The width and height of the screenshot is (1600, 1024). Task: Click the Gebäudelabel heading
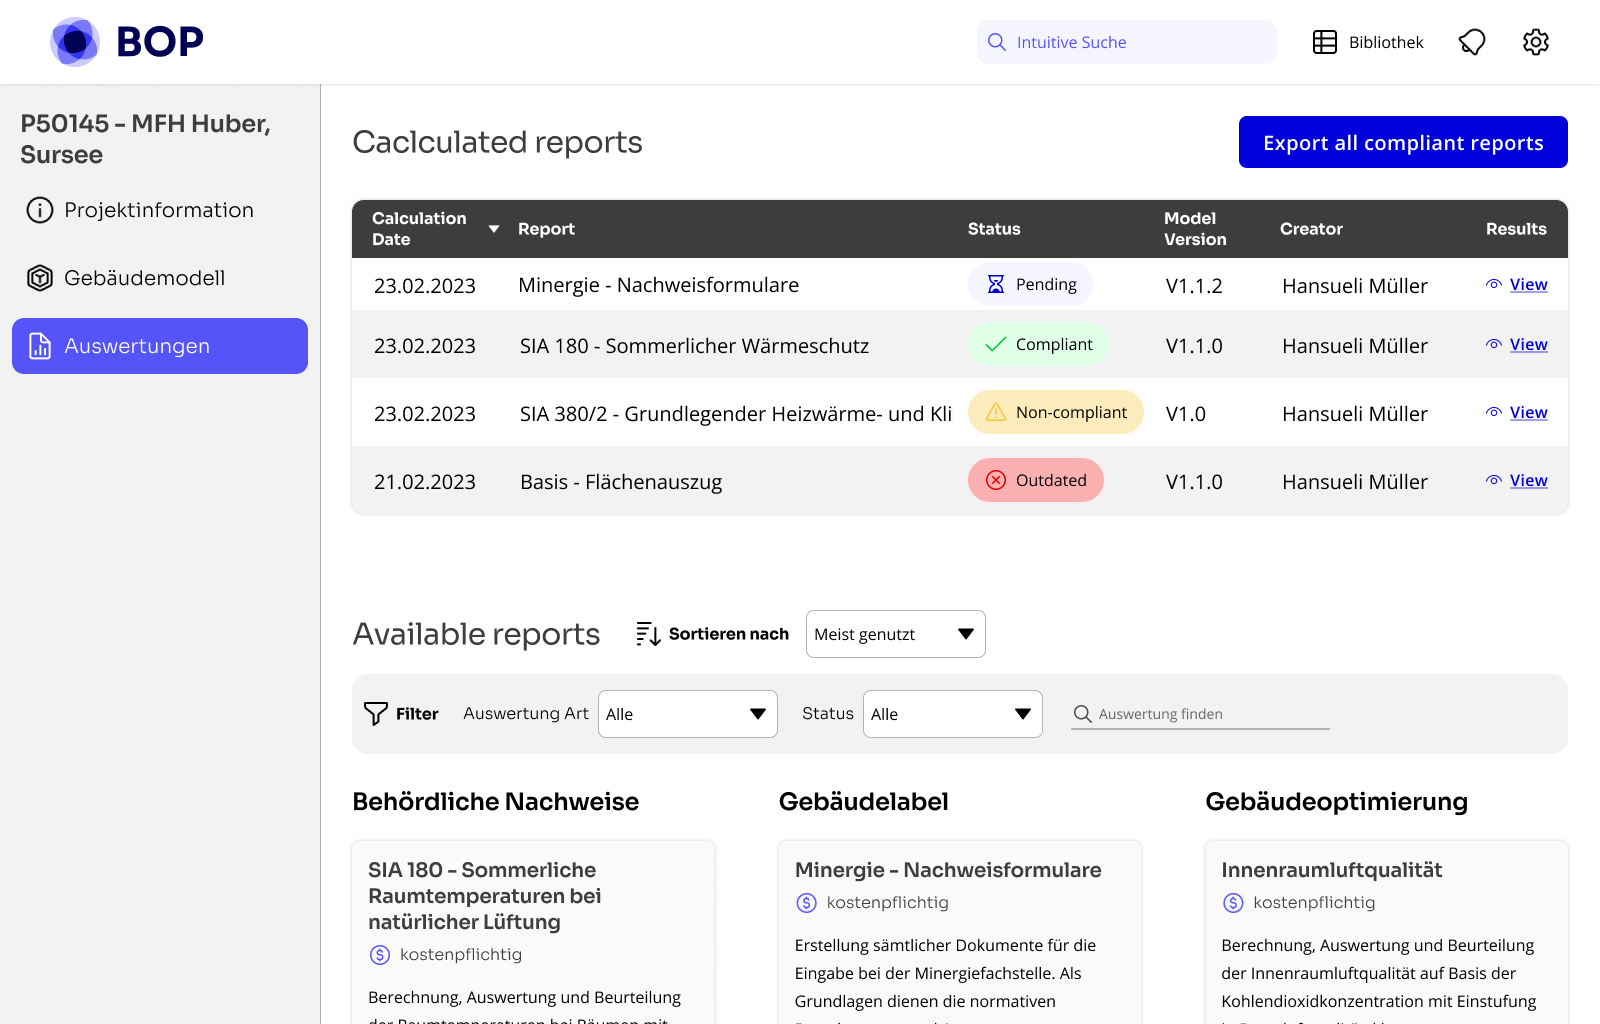[x=864, y=802]
